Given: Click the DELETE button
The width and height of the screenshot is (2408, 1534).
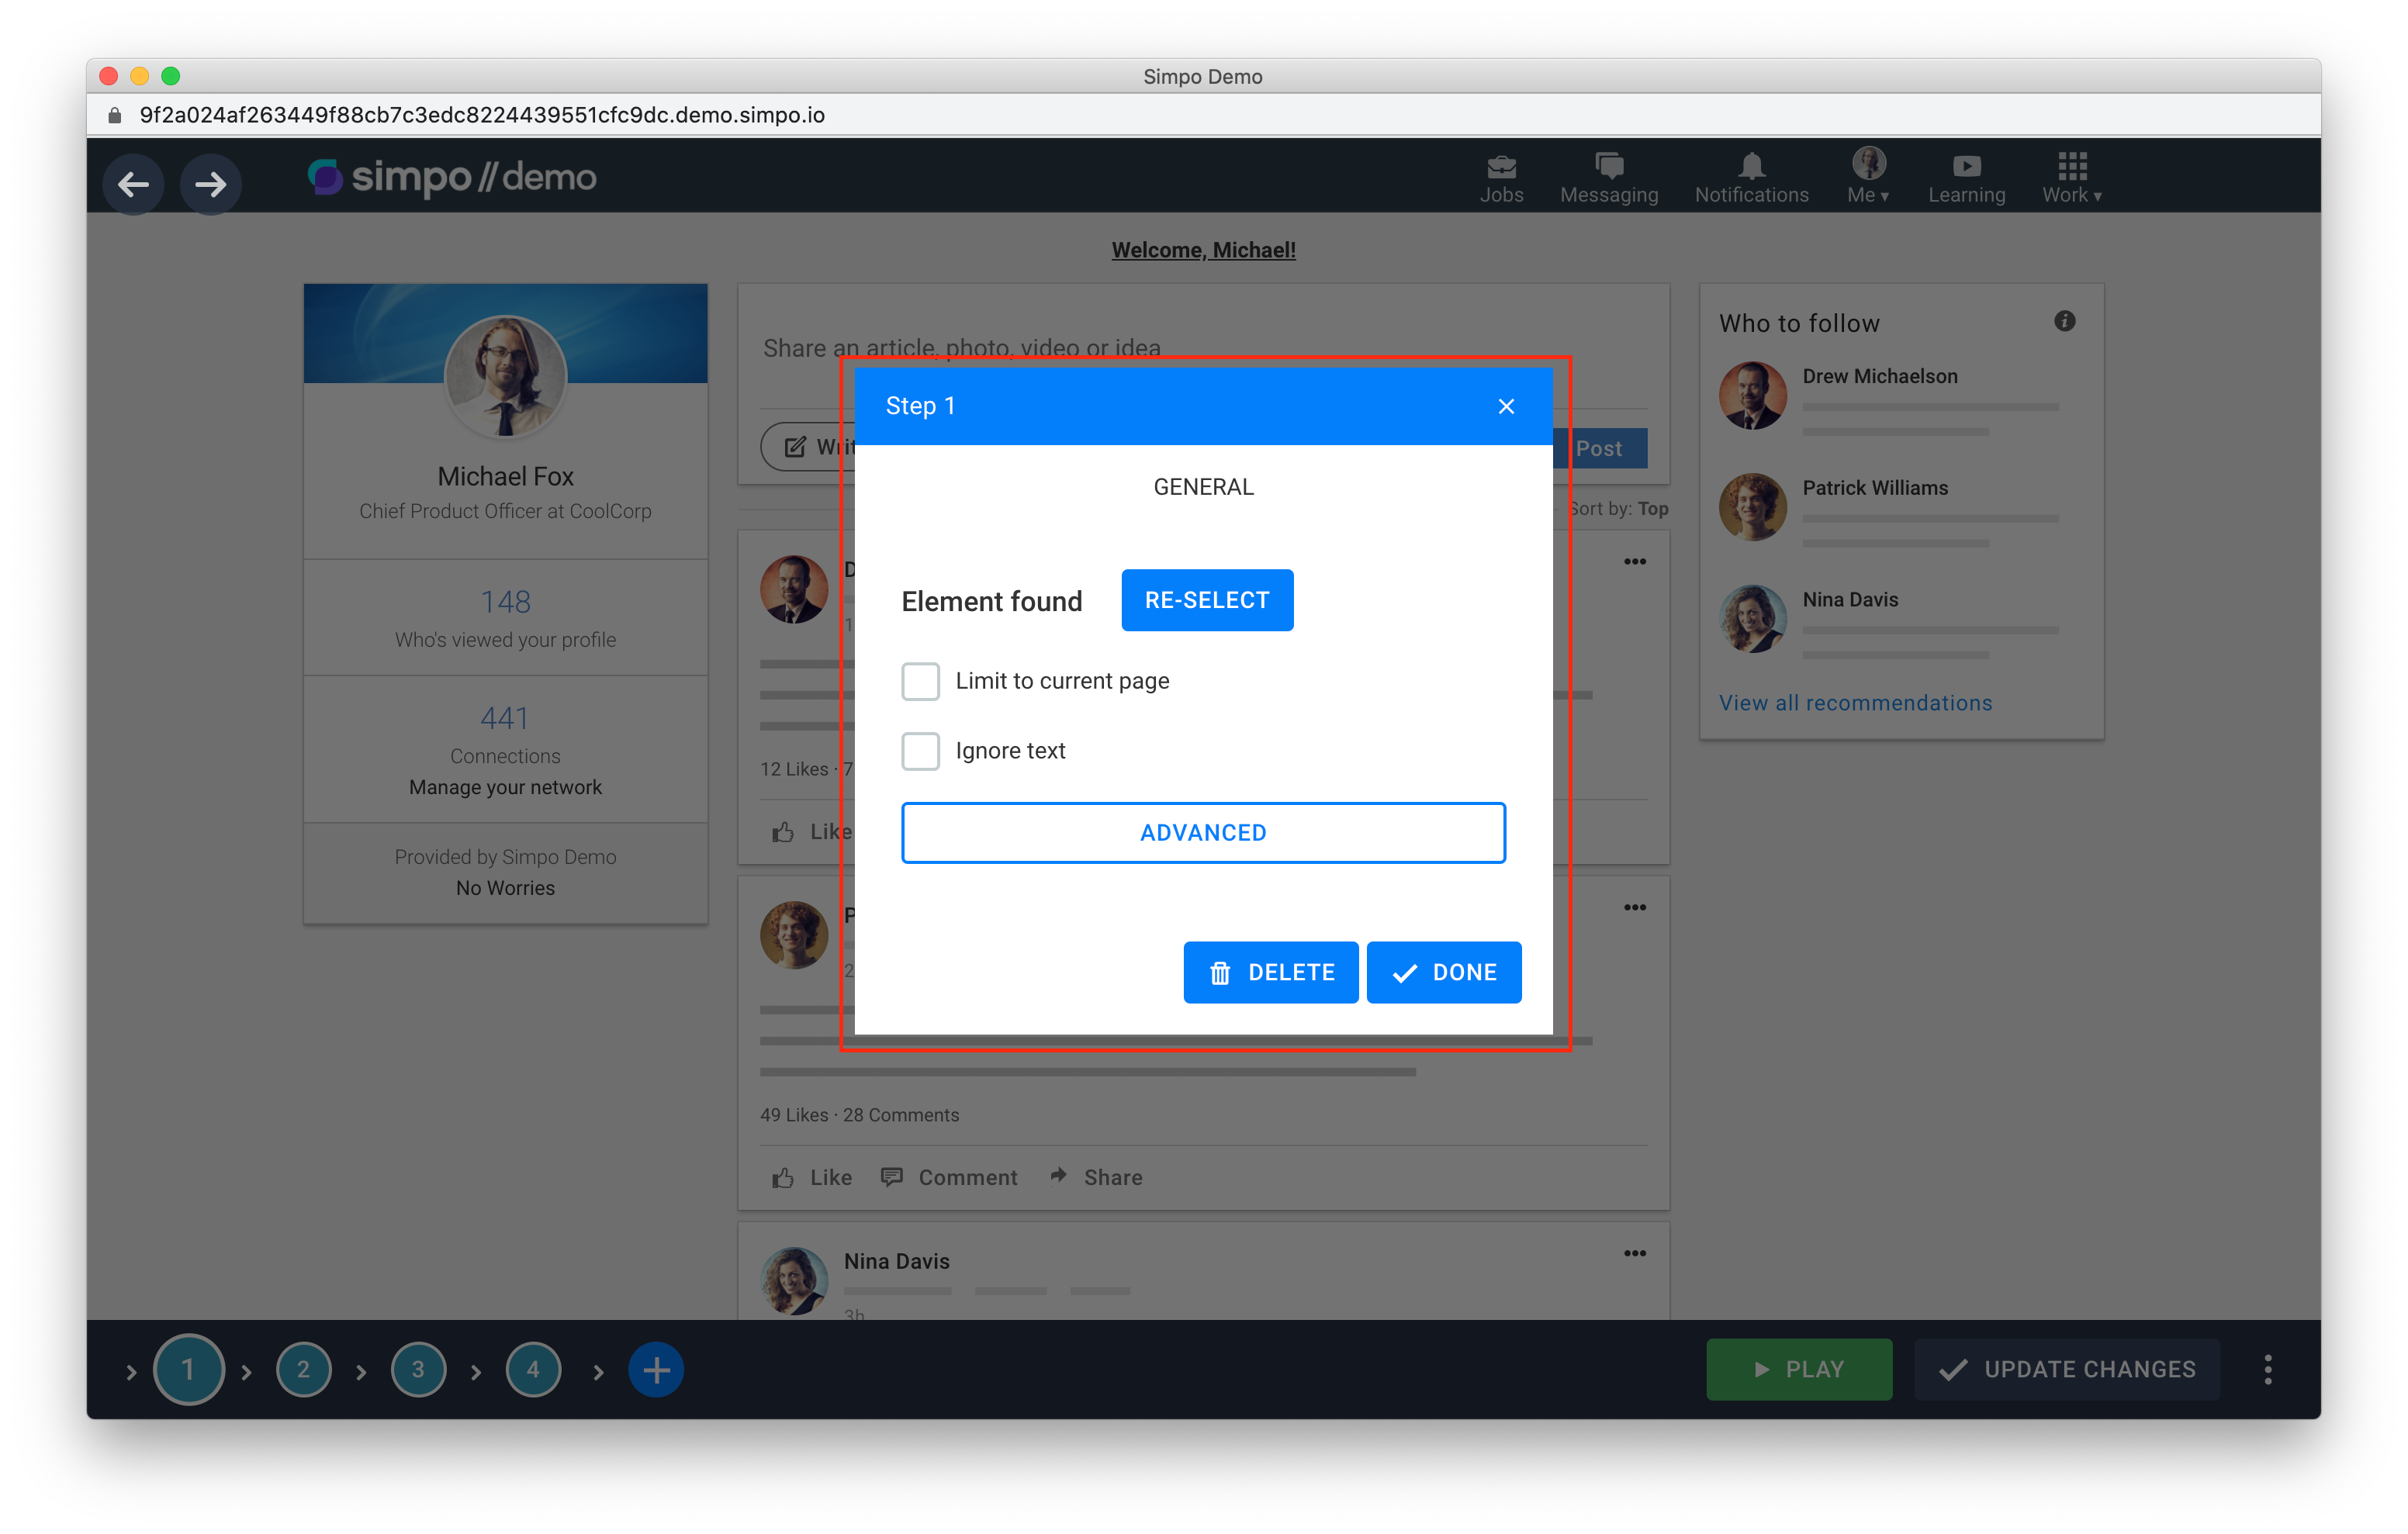Looking at the screenshot, I should (1271, 972).
